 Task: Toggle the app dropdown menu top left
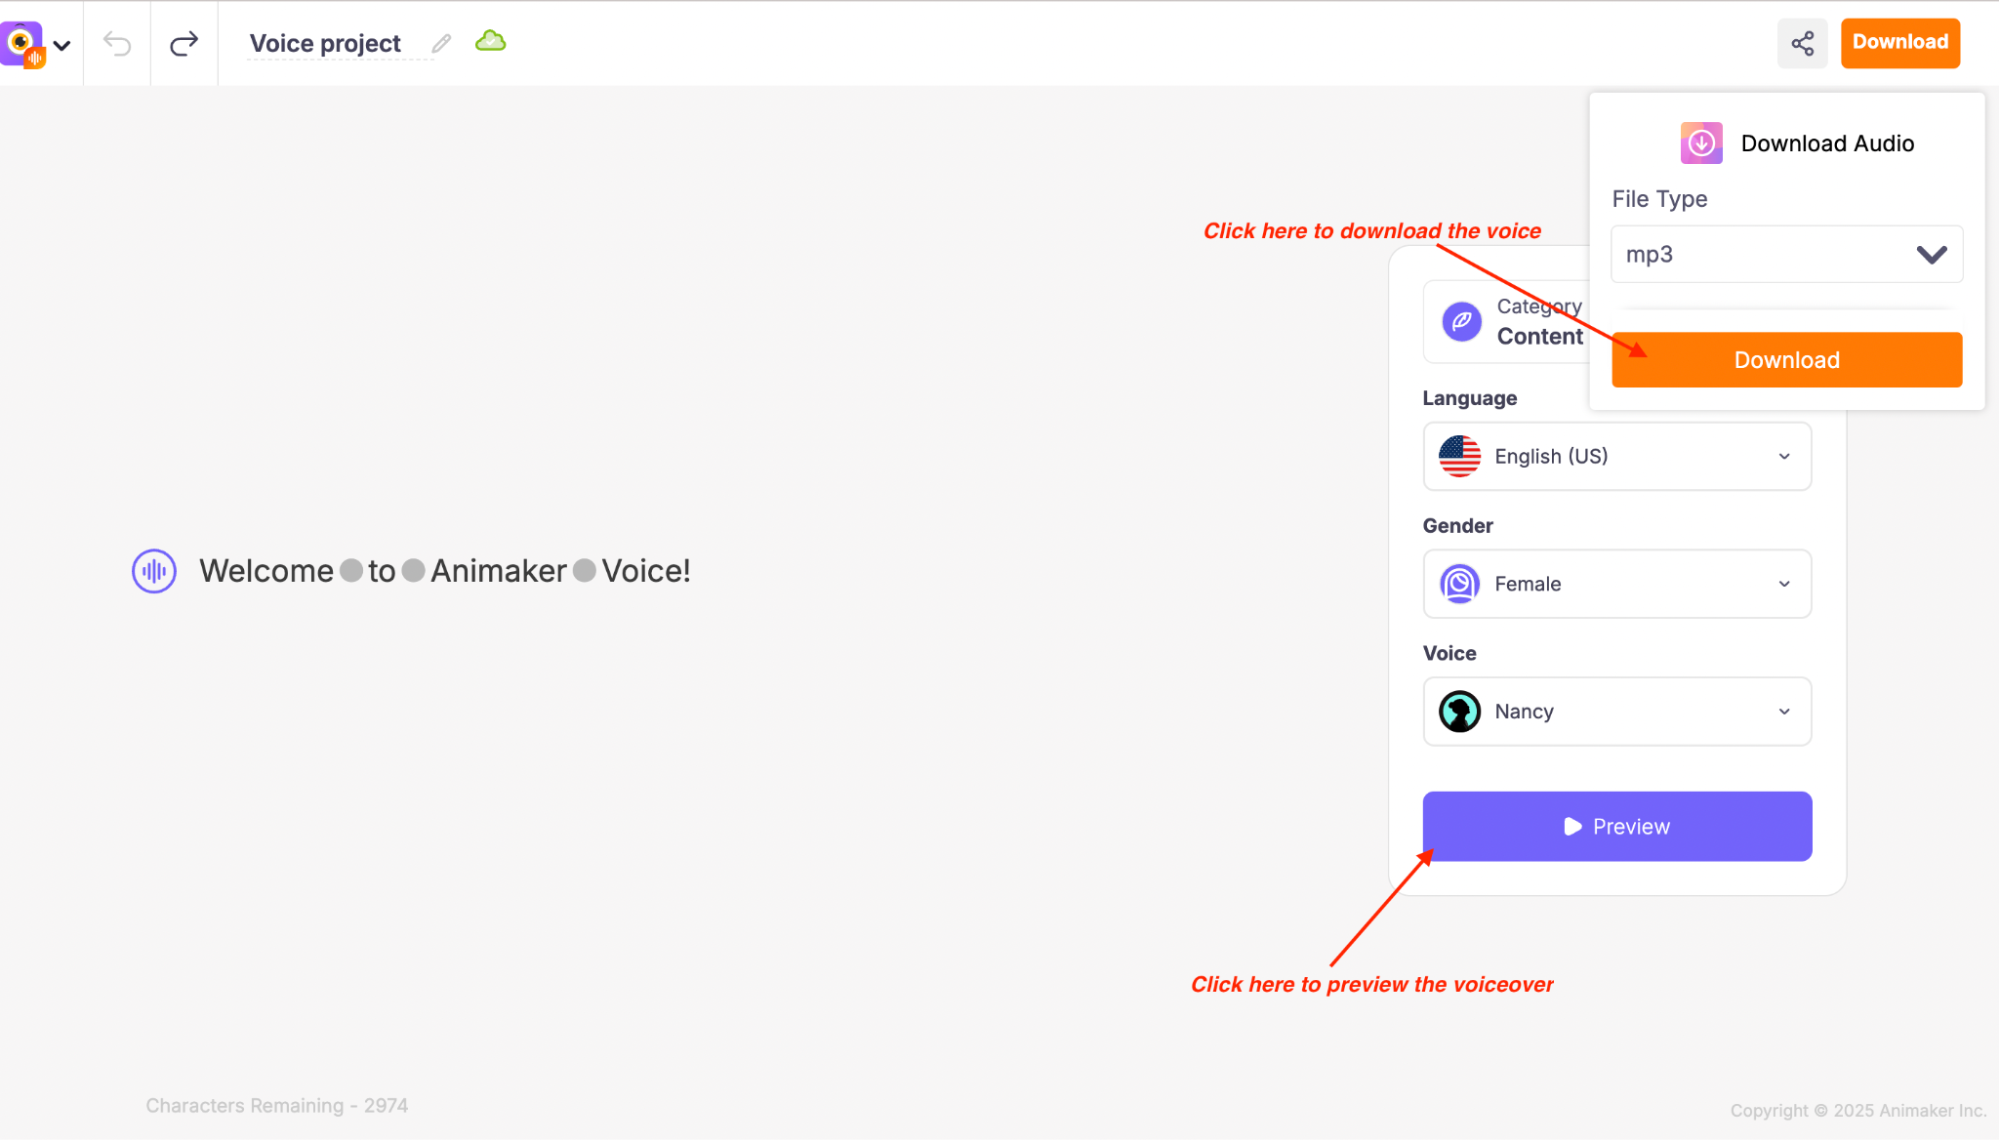coord(62,41)
